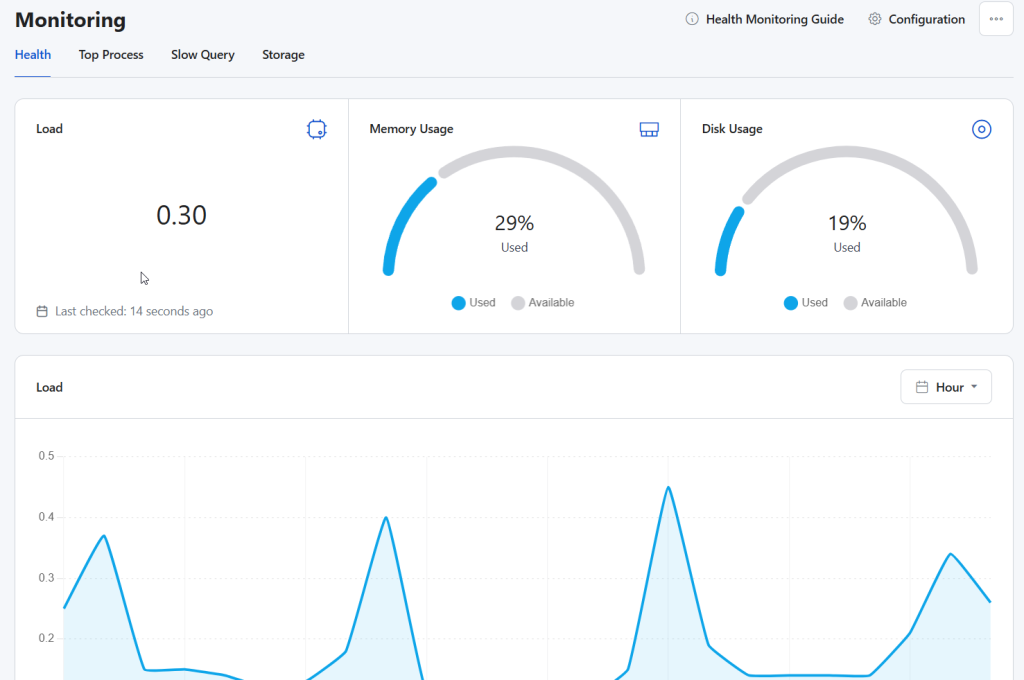Image resolution: width=1024 pixels, height=680 pixels.
Task: Click the gear icon next to Configuration
Action: tap(875, 19)
